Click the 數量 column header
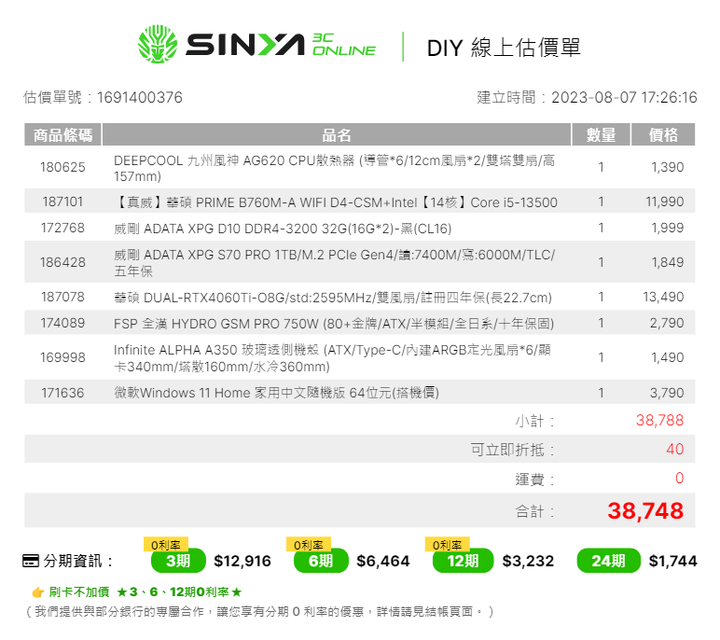The width and height of the screenshot is (720, 640). (601, 135)
